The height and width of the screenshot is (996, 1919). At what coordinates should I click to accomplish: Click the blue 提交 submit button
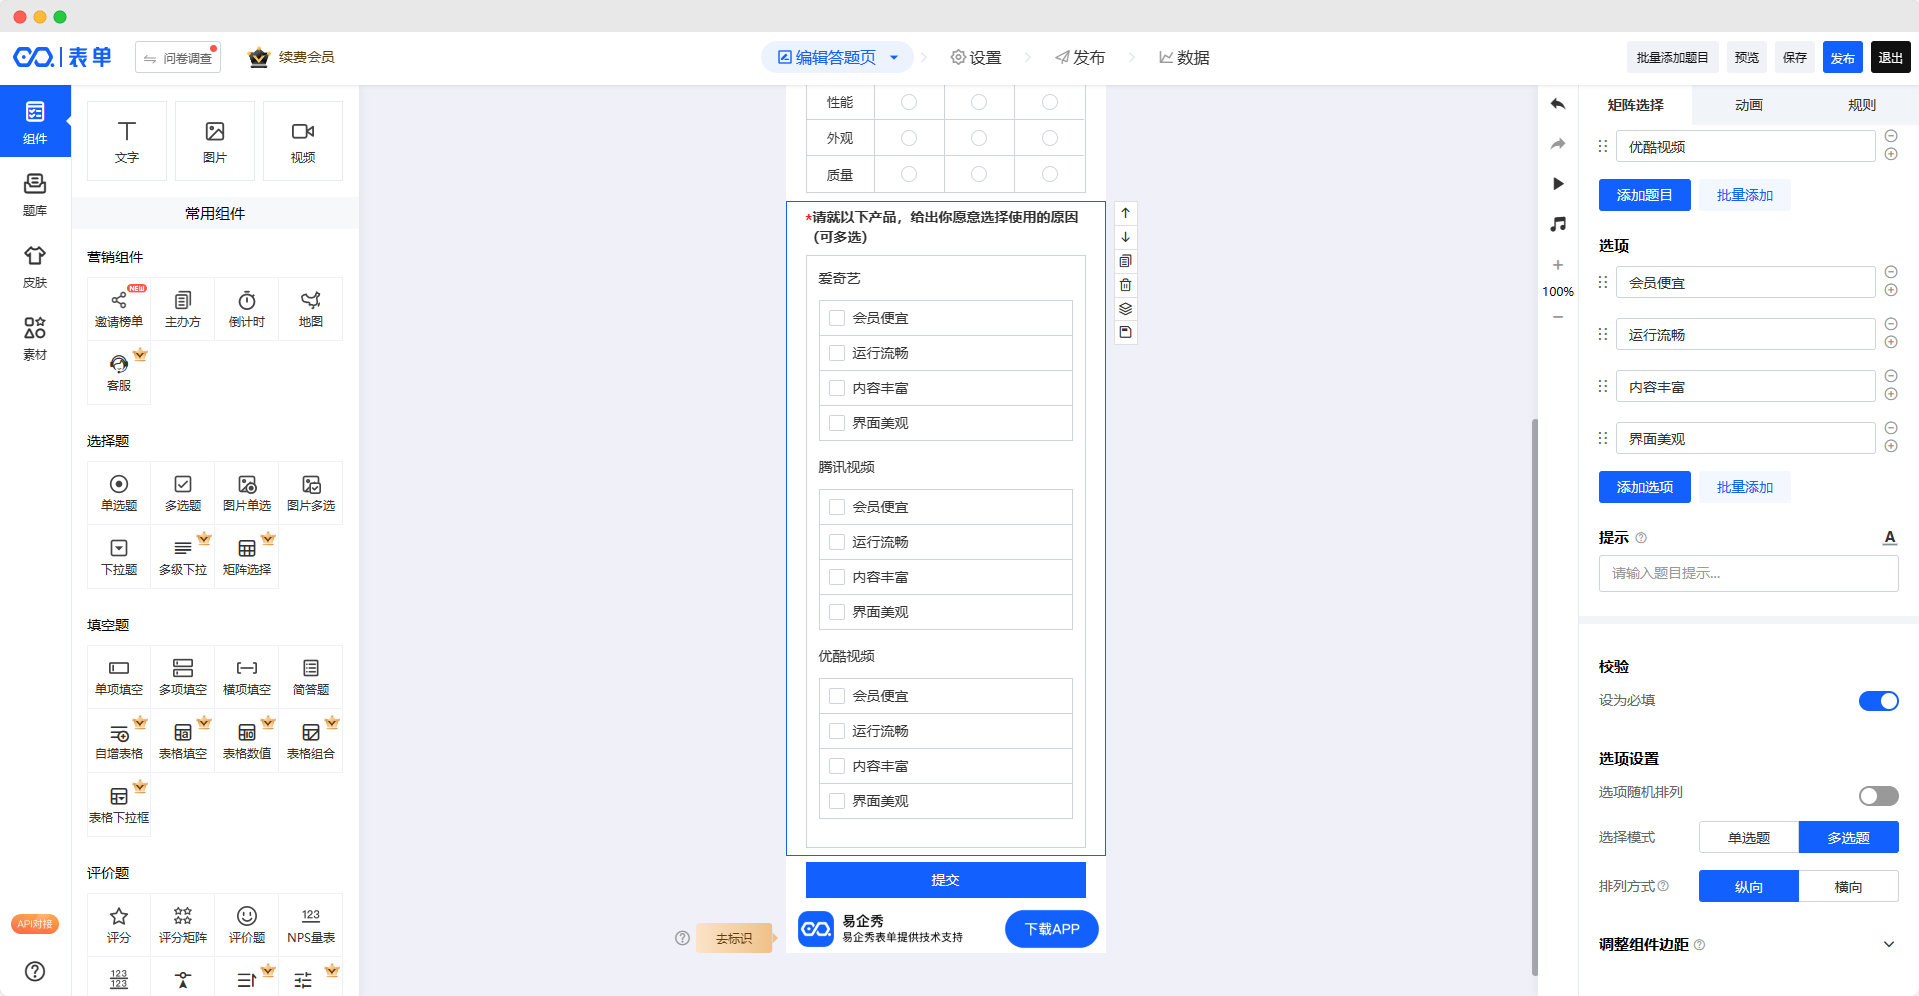click(946, 880)
